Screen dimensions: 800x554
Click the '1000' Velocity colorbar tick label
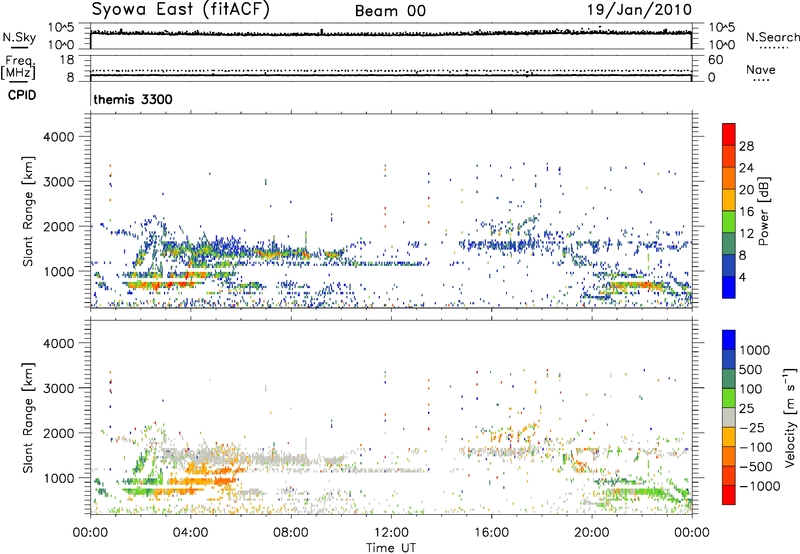754,350
